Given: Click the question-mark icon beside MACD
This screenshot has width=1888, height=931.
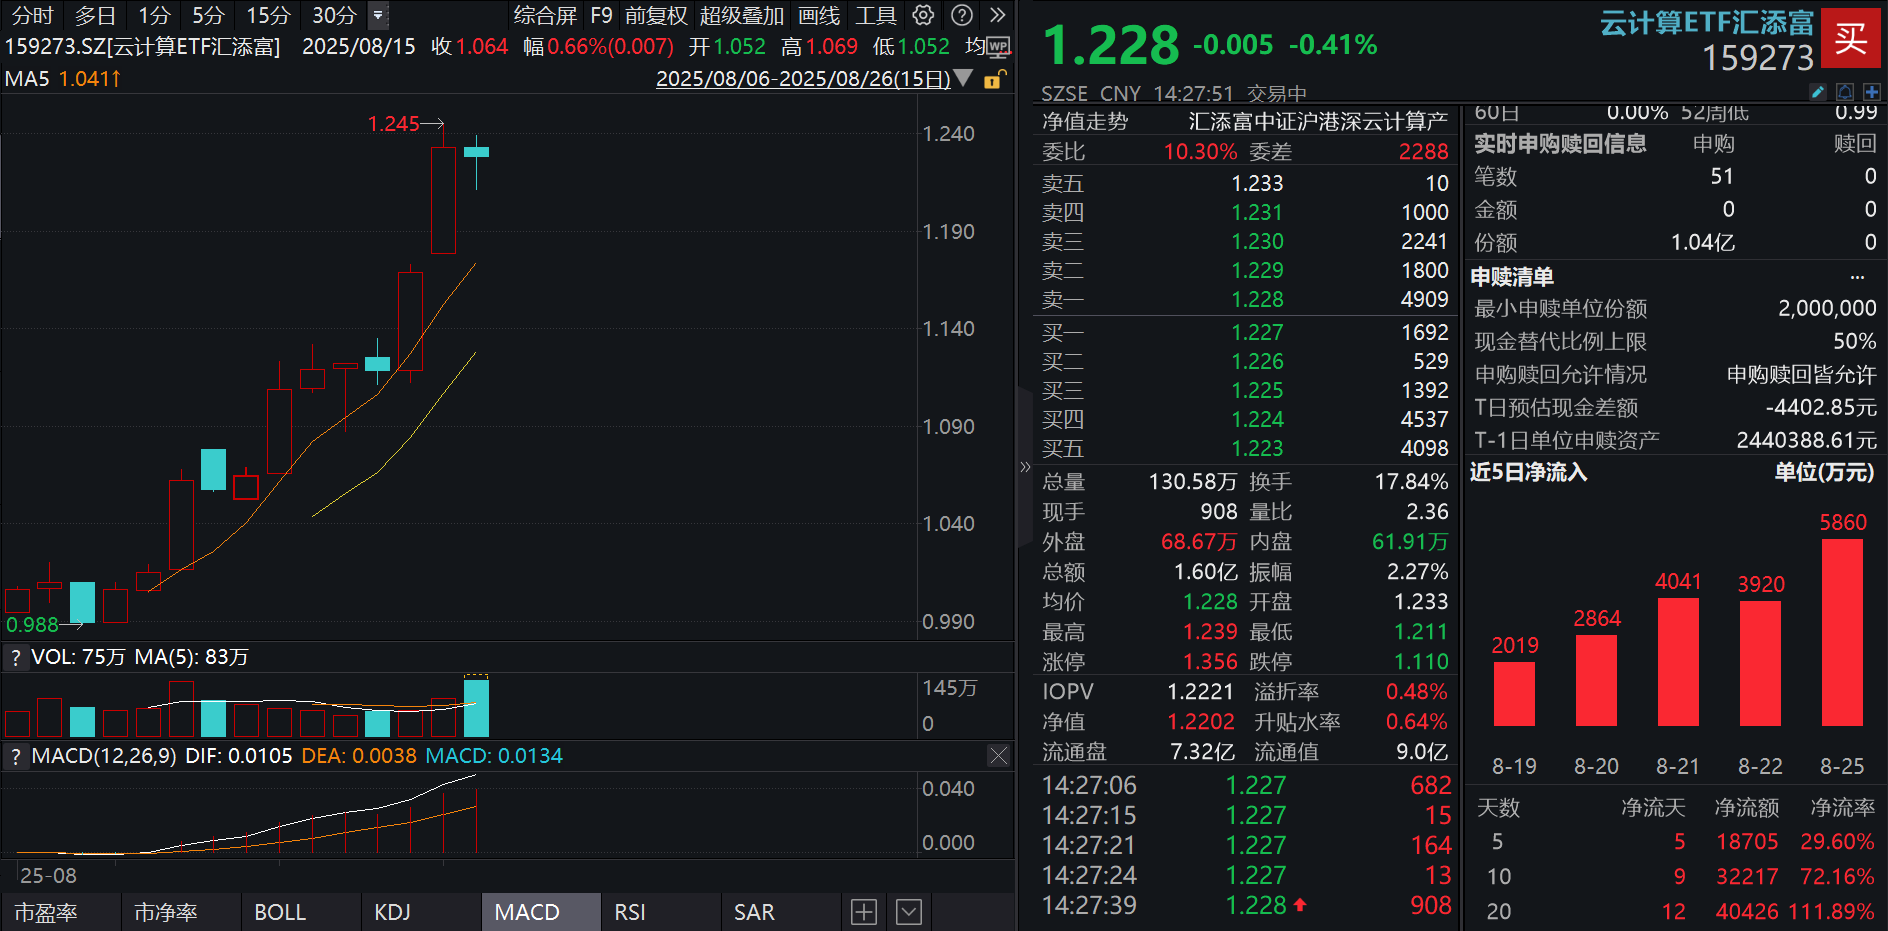Looking at the screenshot, I should [x=15, y=756].
